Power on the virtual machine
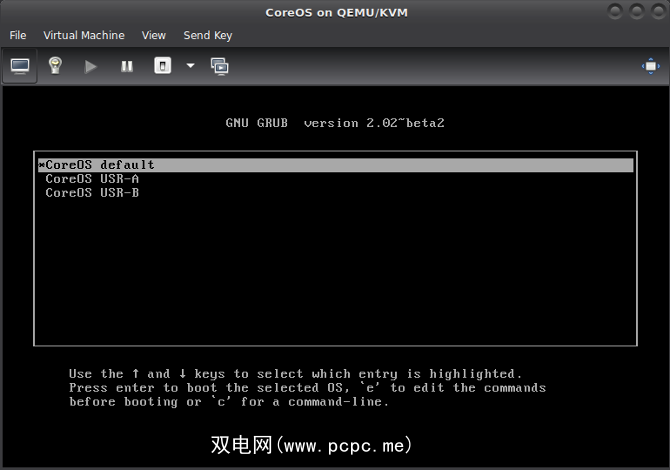The height and width of the screenshot is (470, 670). [91, 67]
